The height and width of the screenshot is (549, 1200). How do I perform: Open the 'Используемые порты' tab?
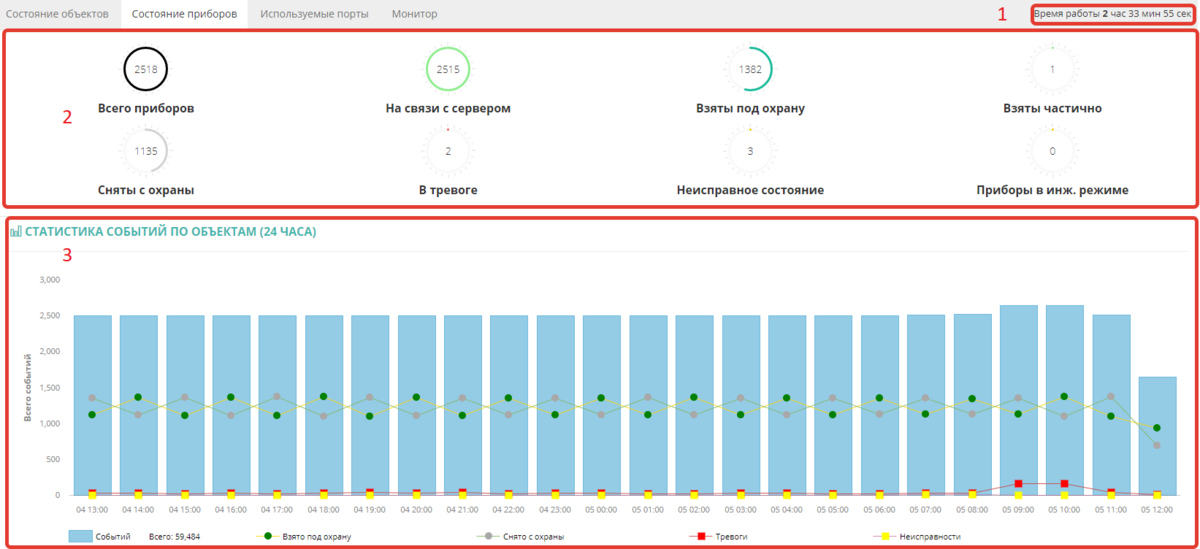pos(314,14)
